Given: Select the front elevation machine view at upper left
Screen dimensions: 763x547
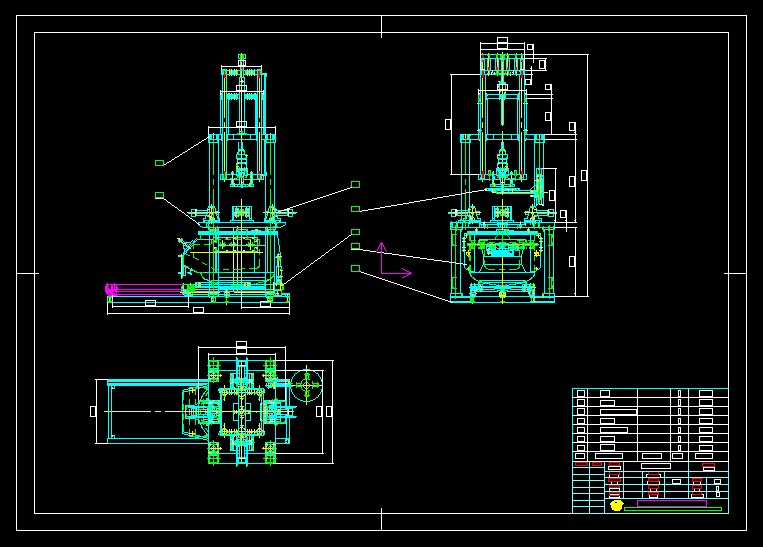Looking at the screenshot, I should [199, 184].
